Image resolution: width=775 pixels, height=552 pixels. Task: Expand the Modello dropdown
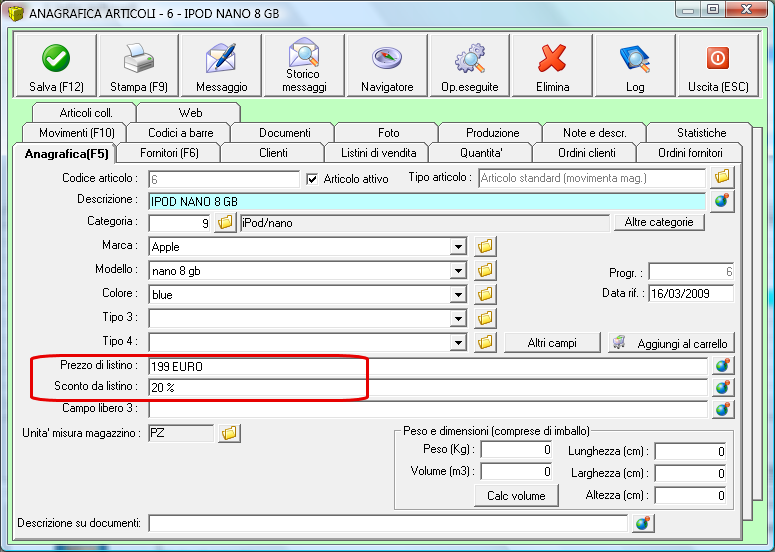point(459,270)
